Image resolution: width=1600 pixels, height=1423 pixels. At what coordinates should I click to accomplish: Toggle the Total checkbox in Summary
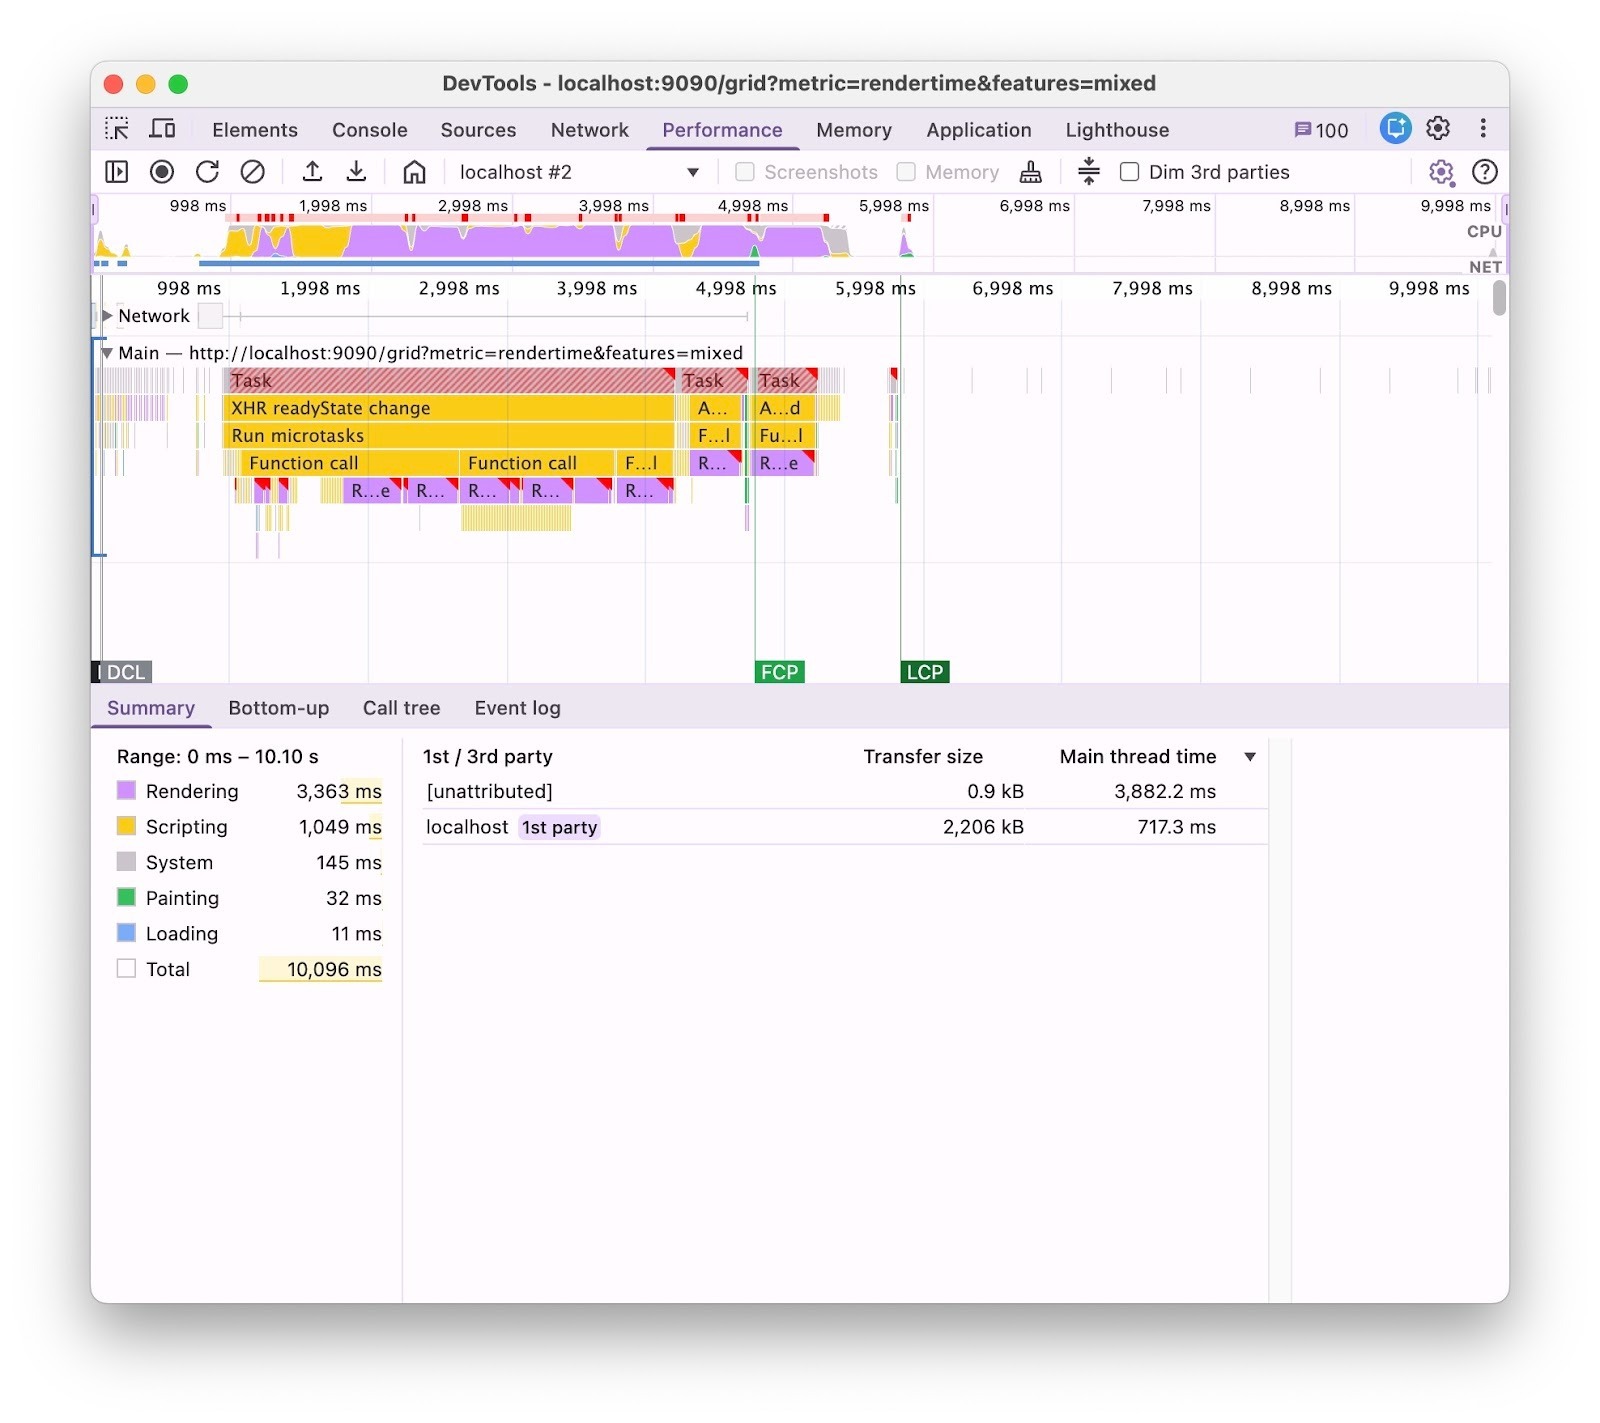point(126,969)
